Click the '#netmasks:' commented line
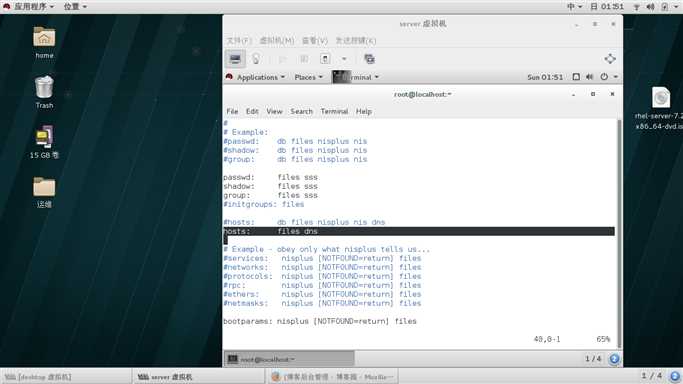 click(322, 303)
